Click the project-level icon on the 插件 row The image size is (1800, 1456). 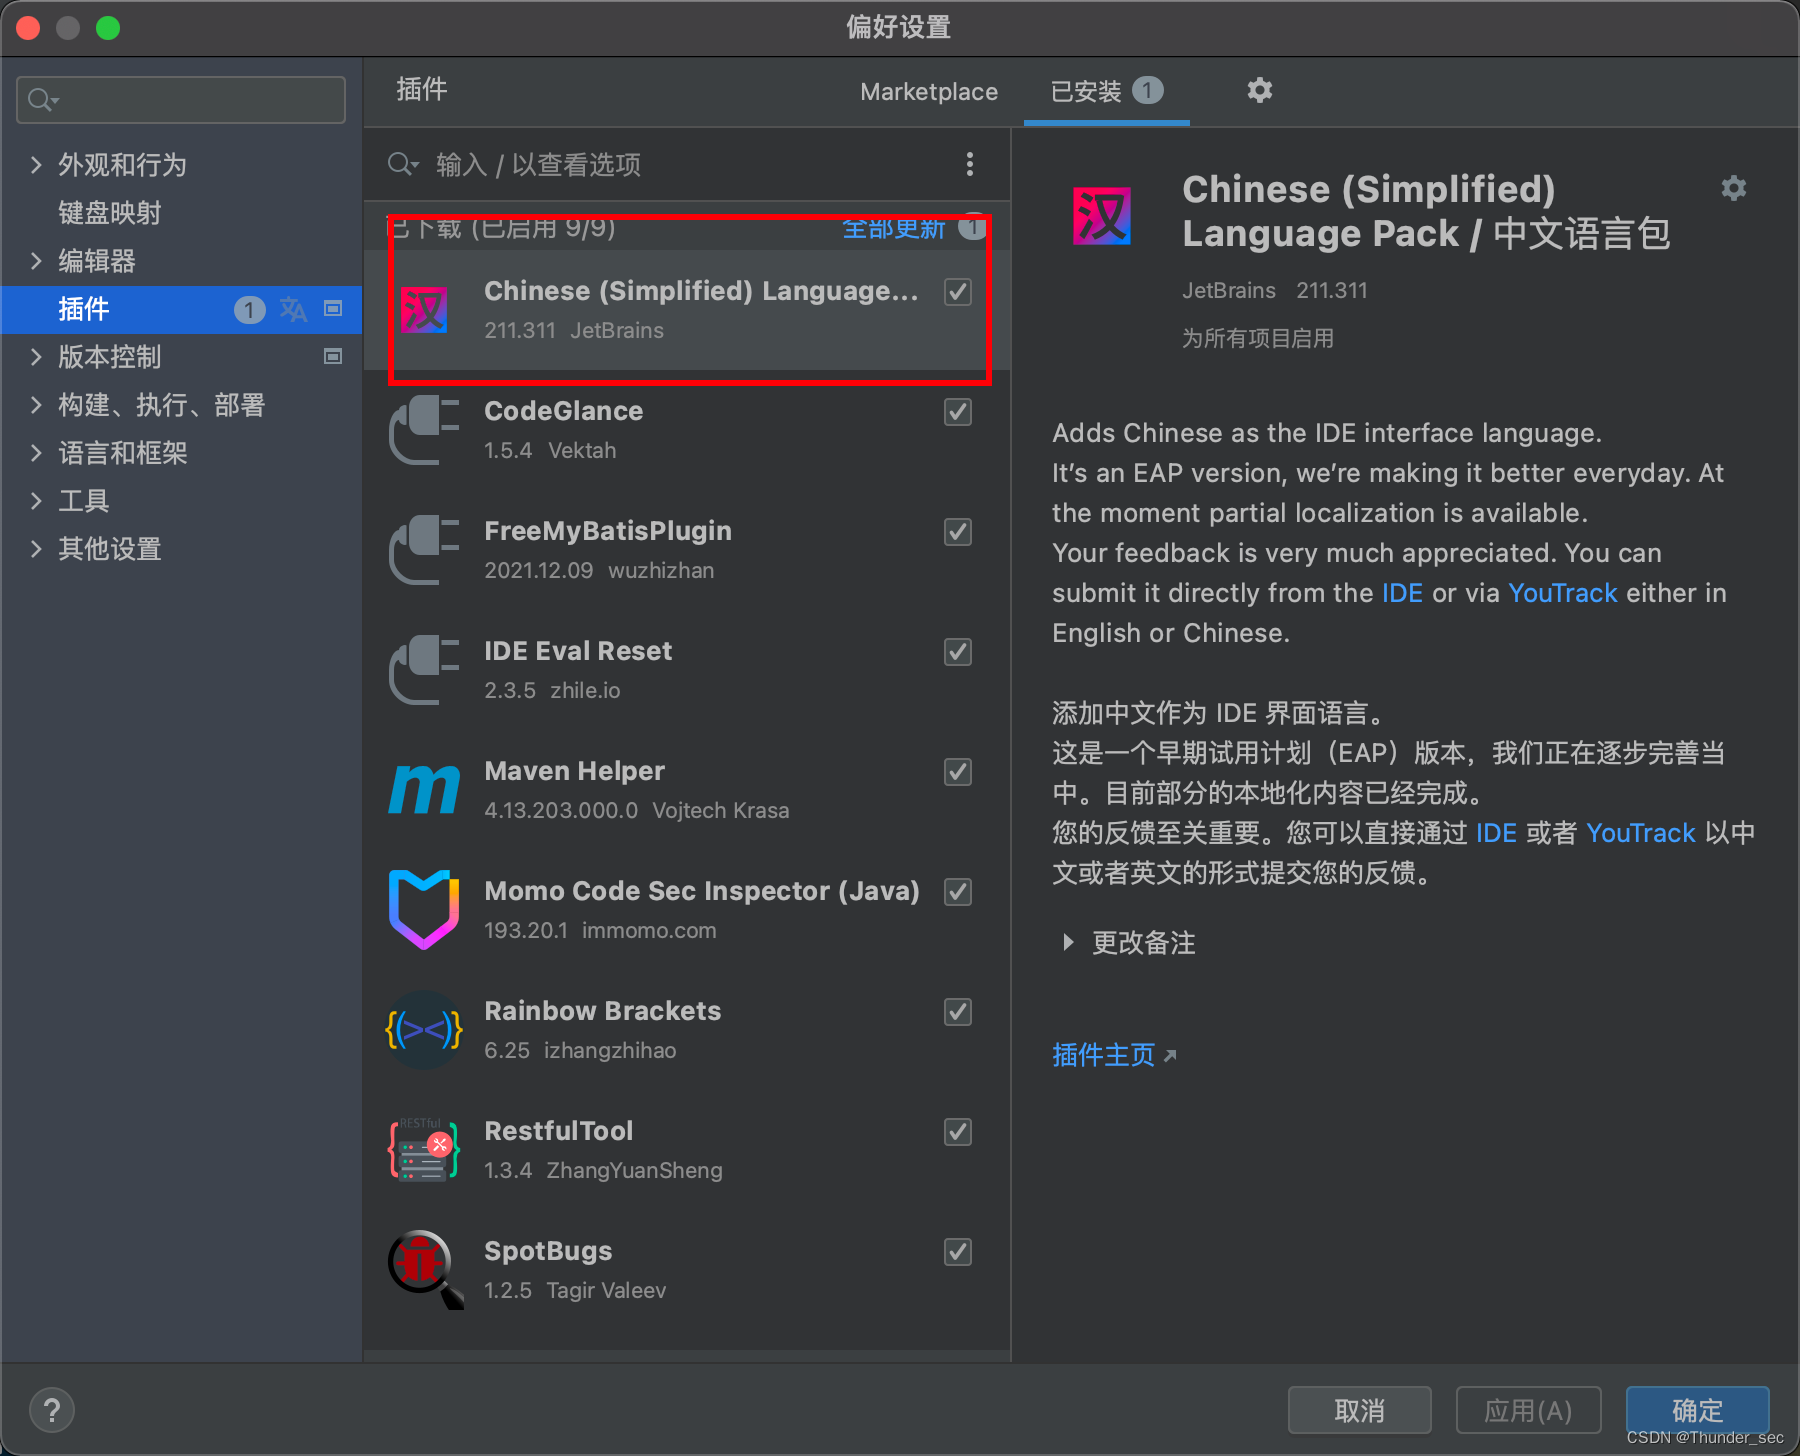click(333, 308)
